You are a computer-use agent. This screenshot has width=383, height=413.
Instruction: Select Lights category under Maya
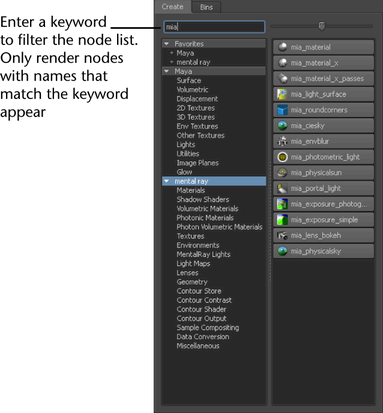coord(186,145)
